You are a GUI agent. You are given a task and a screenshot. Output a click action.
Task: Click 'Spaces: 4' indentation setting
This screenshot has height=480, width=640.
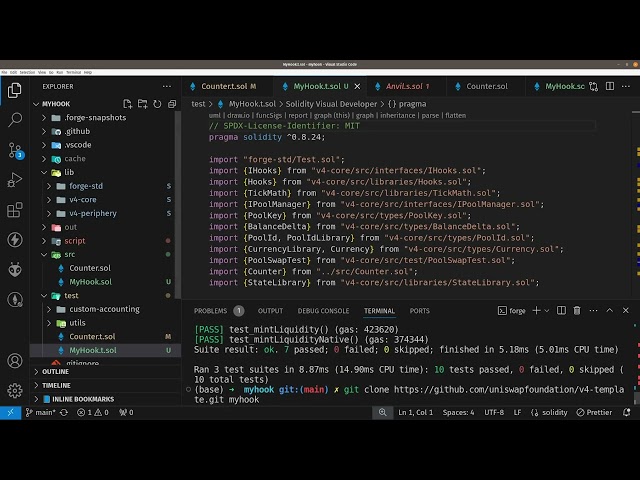click(x=458, y=413)
